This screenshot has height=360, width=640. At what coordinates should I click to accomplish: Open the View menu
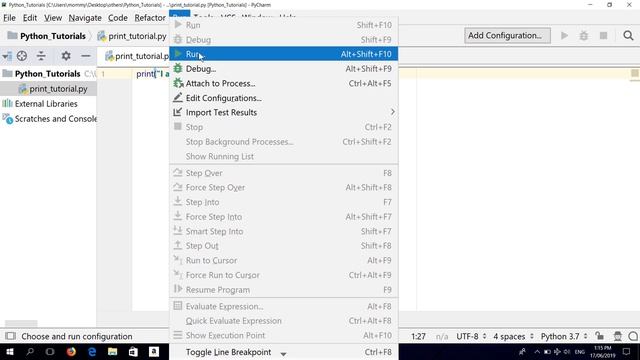(x=53, y=18)
